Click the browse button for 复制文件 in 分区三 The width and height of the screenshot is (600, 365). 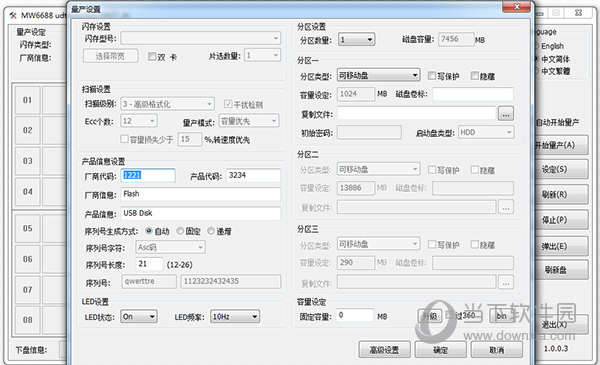505,283
